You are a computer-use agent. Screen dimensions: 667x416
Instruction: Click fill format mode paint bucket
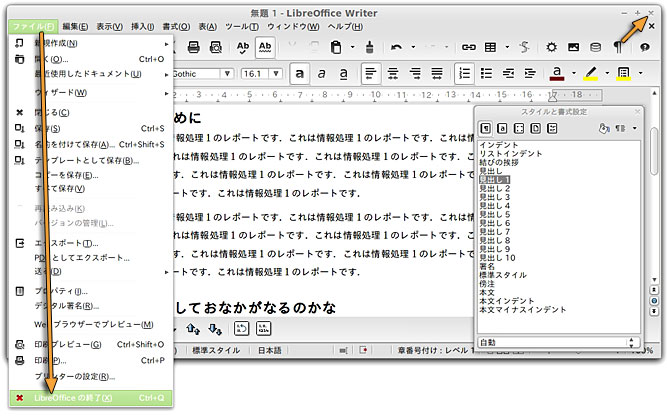604,128
